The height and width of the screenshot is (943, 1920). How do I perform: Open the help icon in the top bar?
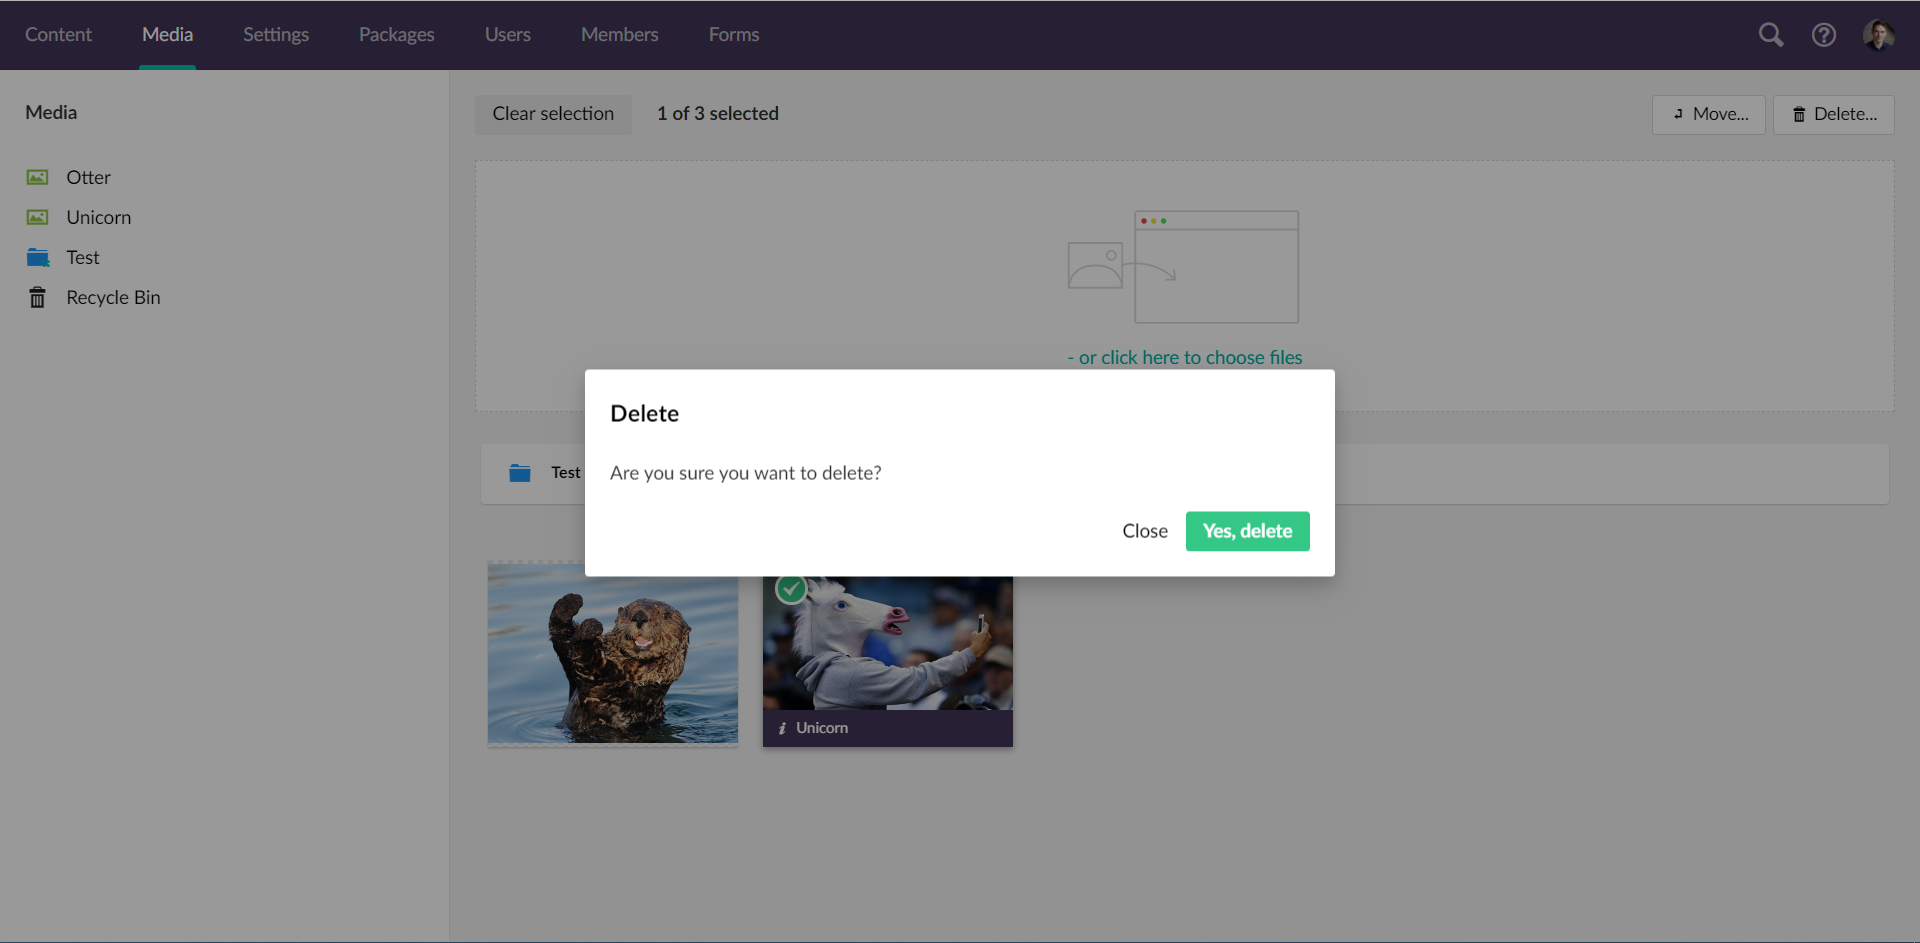point(1823,34)
